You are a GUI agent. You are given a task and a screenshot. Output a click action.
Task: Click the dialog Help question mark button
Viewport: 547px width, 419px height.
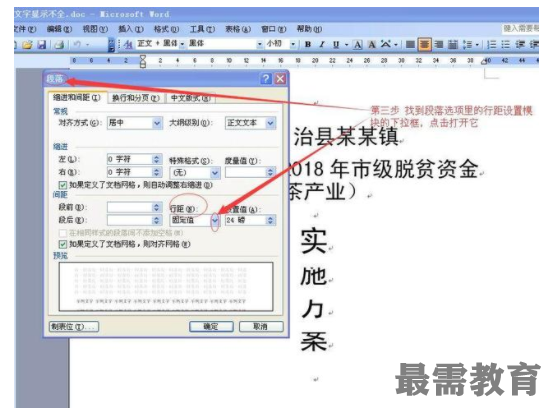(266, 79)
